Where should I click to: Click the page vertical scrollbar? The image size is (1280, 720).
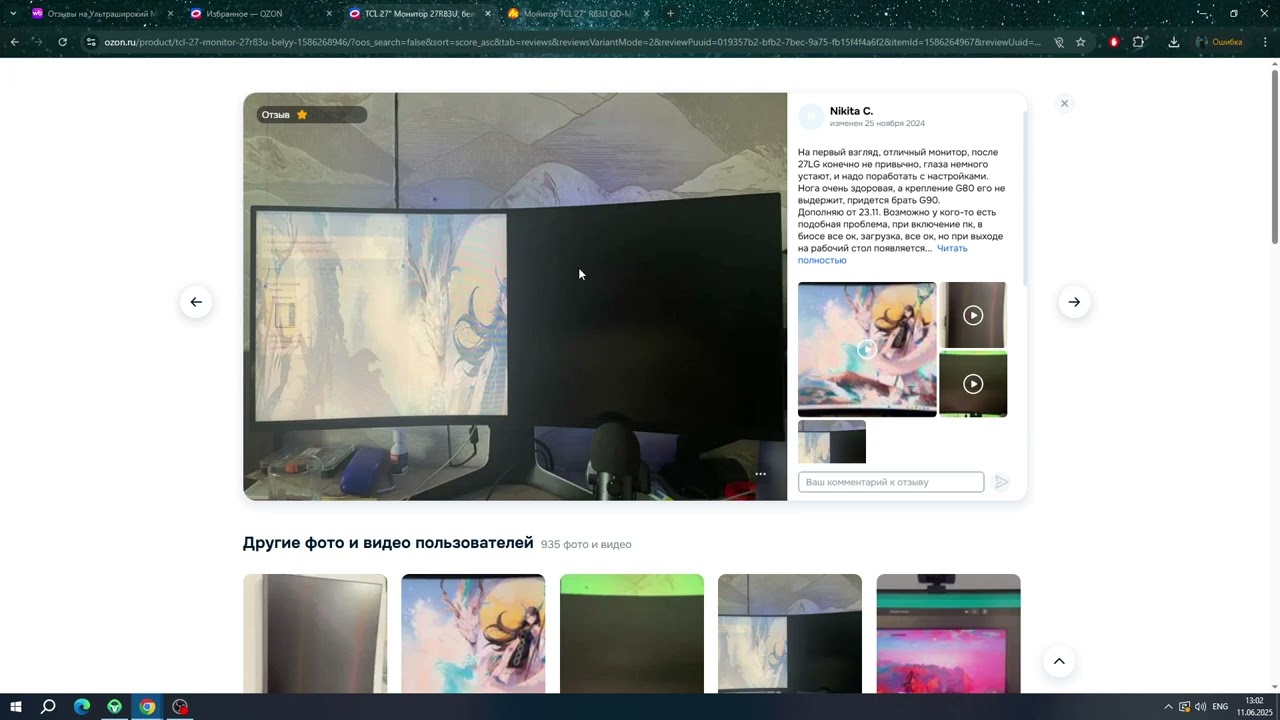coord(1275,157)
